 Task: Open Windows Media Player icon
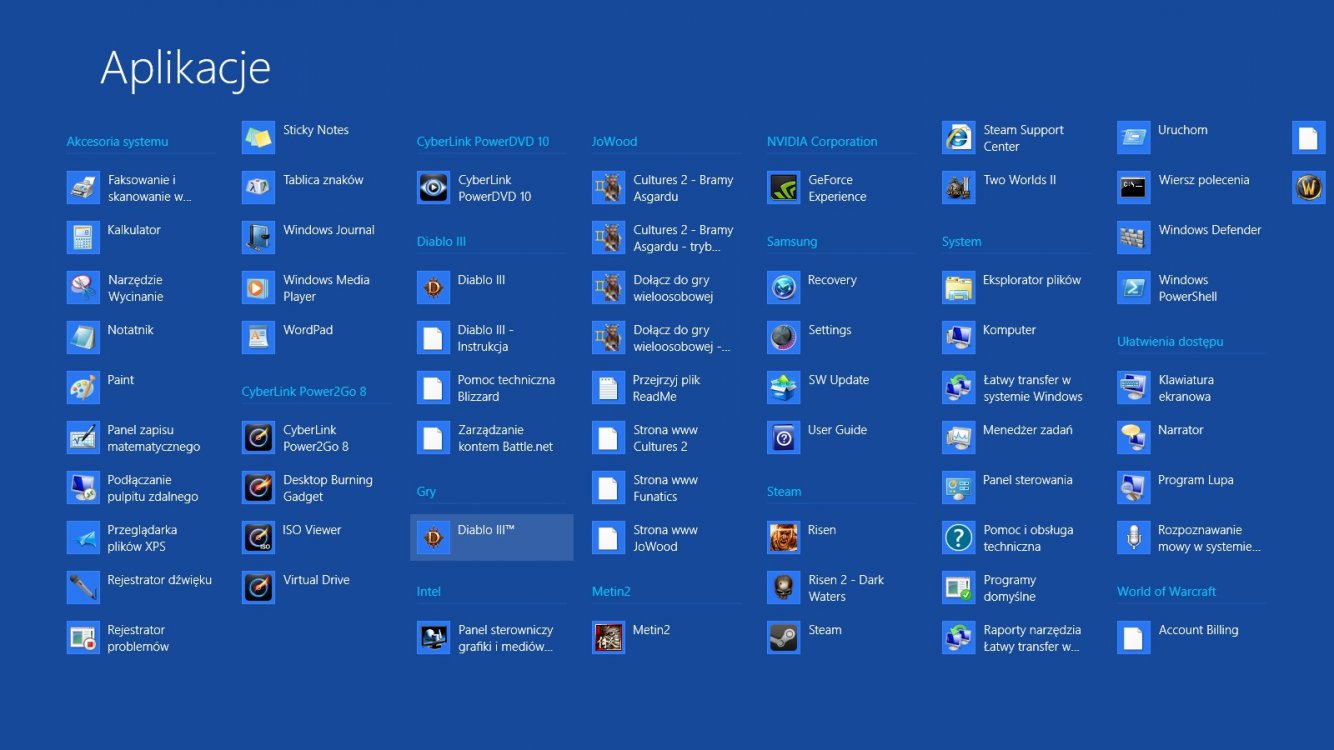point(258,288)
